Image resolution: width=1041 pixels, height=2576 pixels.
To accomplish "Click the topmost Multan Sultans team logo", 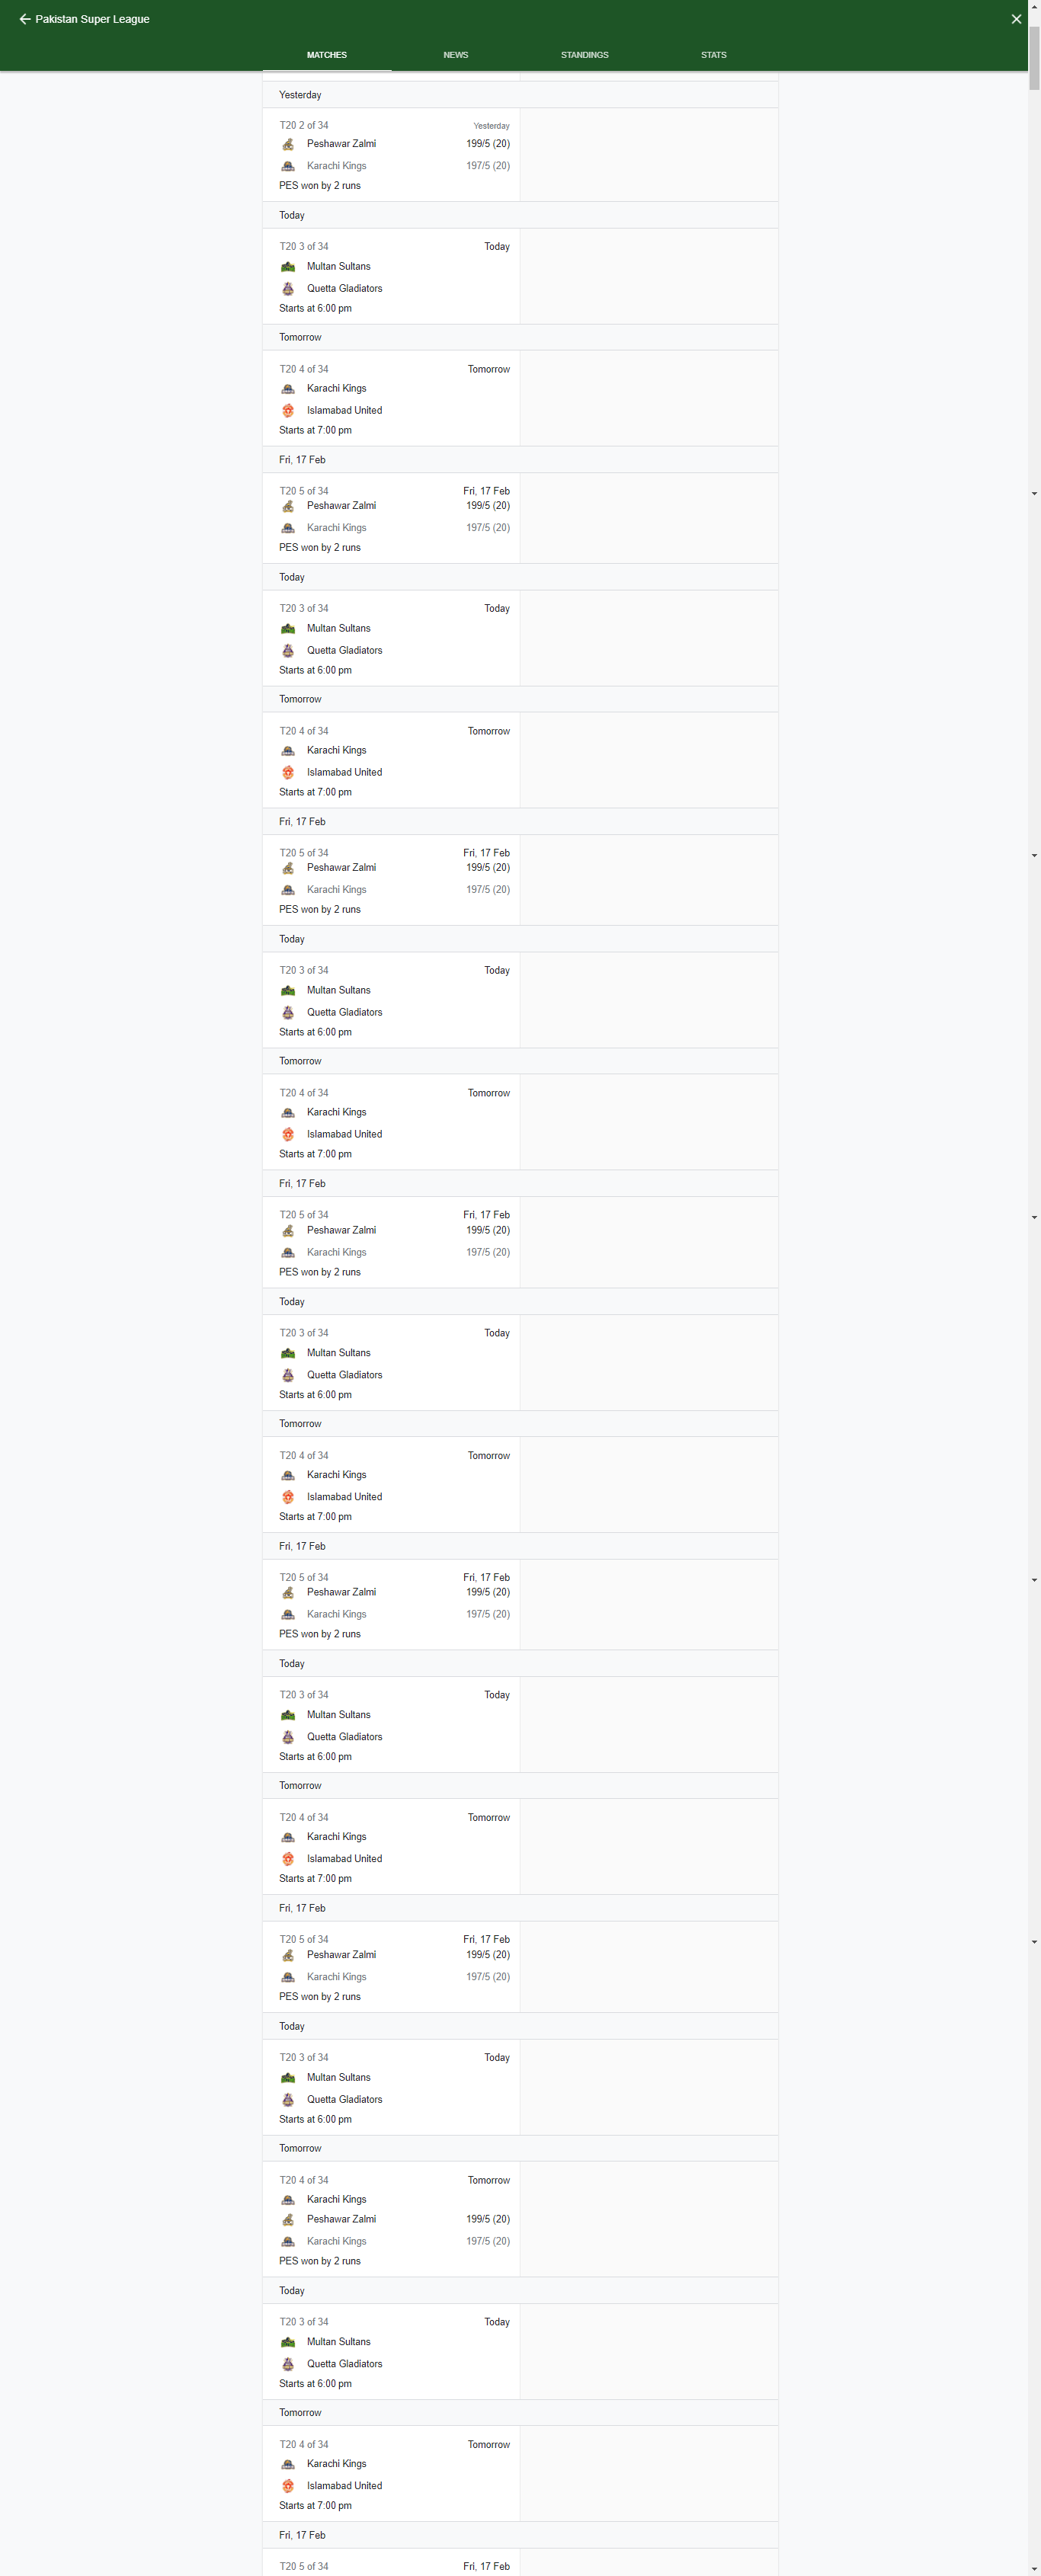I will pos(288,267).
